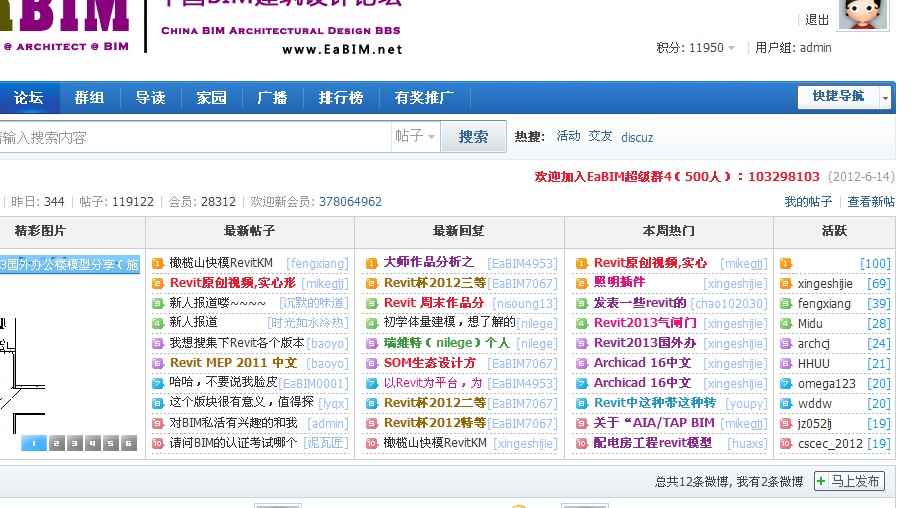915x508 pixels.
Task: Open the 导读 guide tab
Action: [151, 97]
